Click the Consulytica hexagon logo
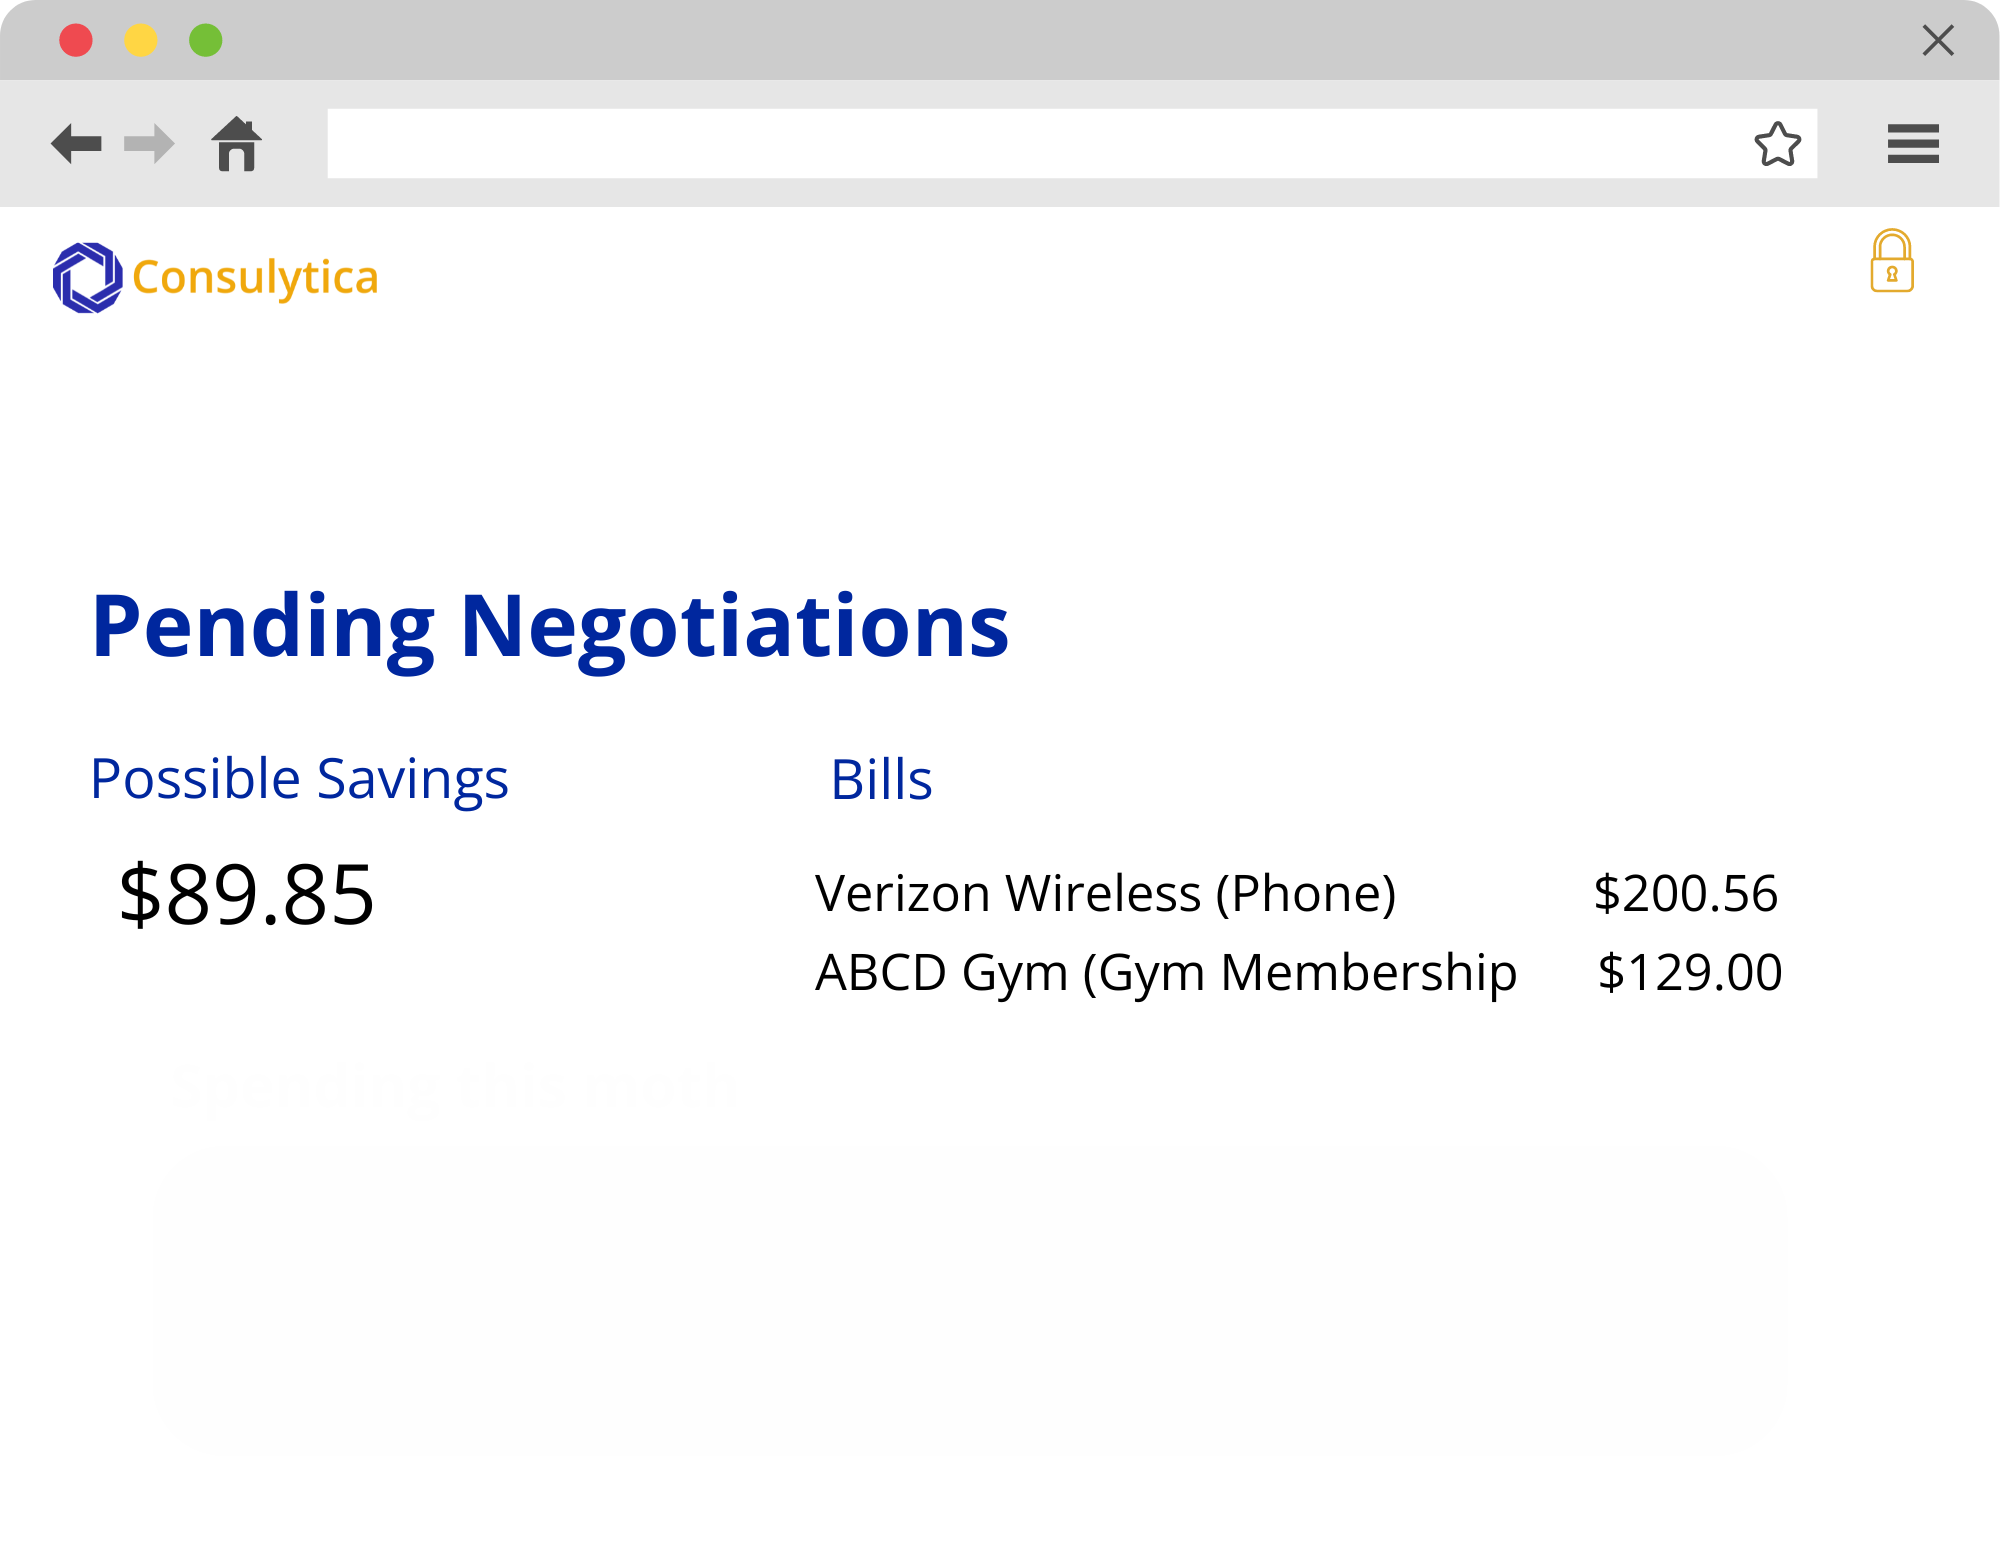 pyautogui.click(x=88, y=278)
